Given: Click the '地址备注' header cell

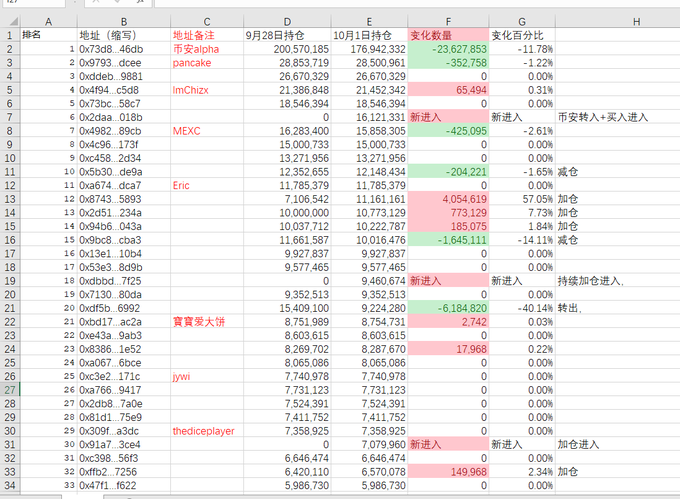Looking at the screenshot, I should [207, 35].
